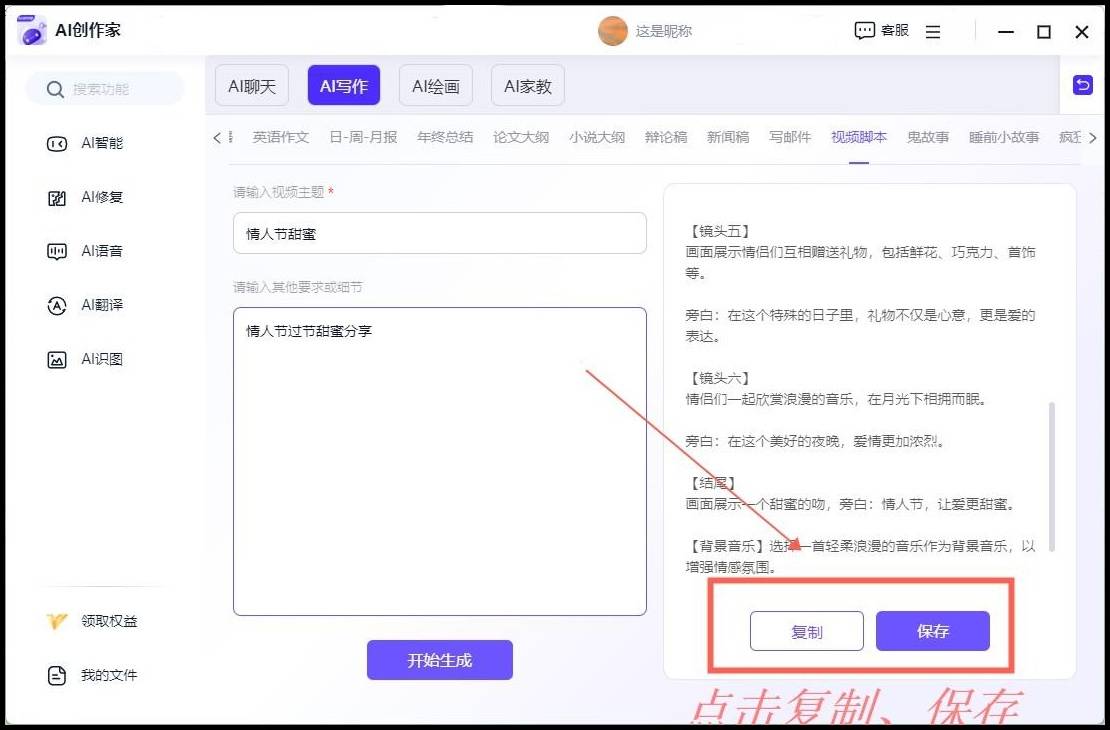Screen dimensions: 1110x730
Task: Click the output panel vertical scrollbar
Action: point(1051,475)
